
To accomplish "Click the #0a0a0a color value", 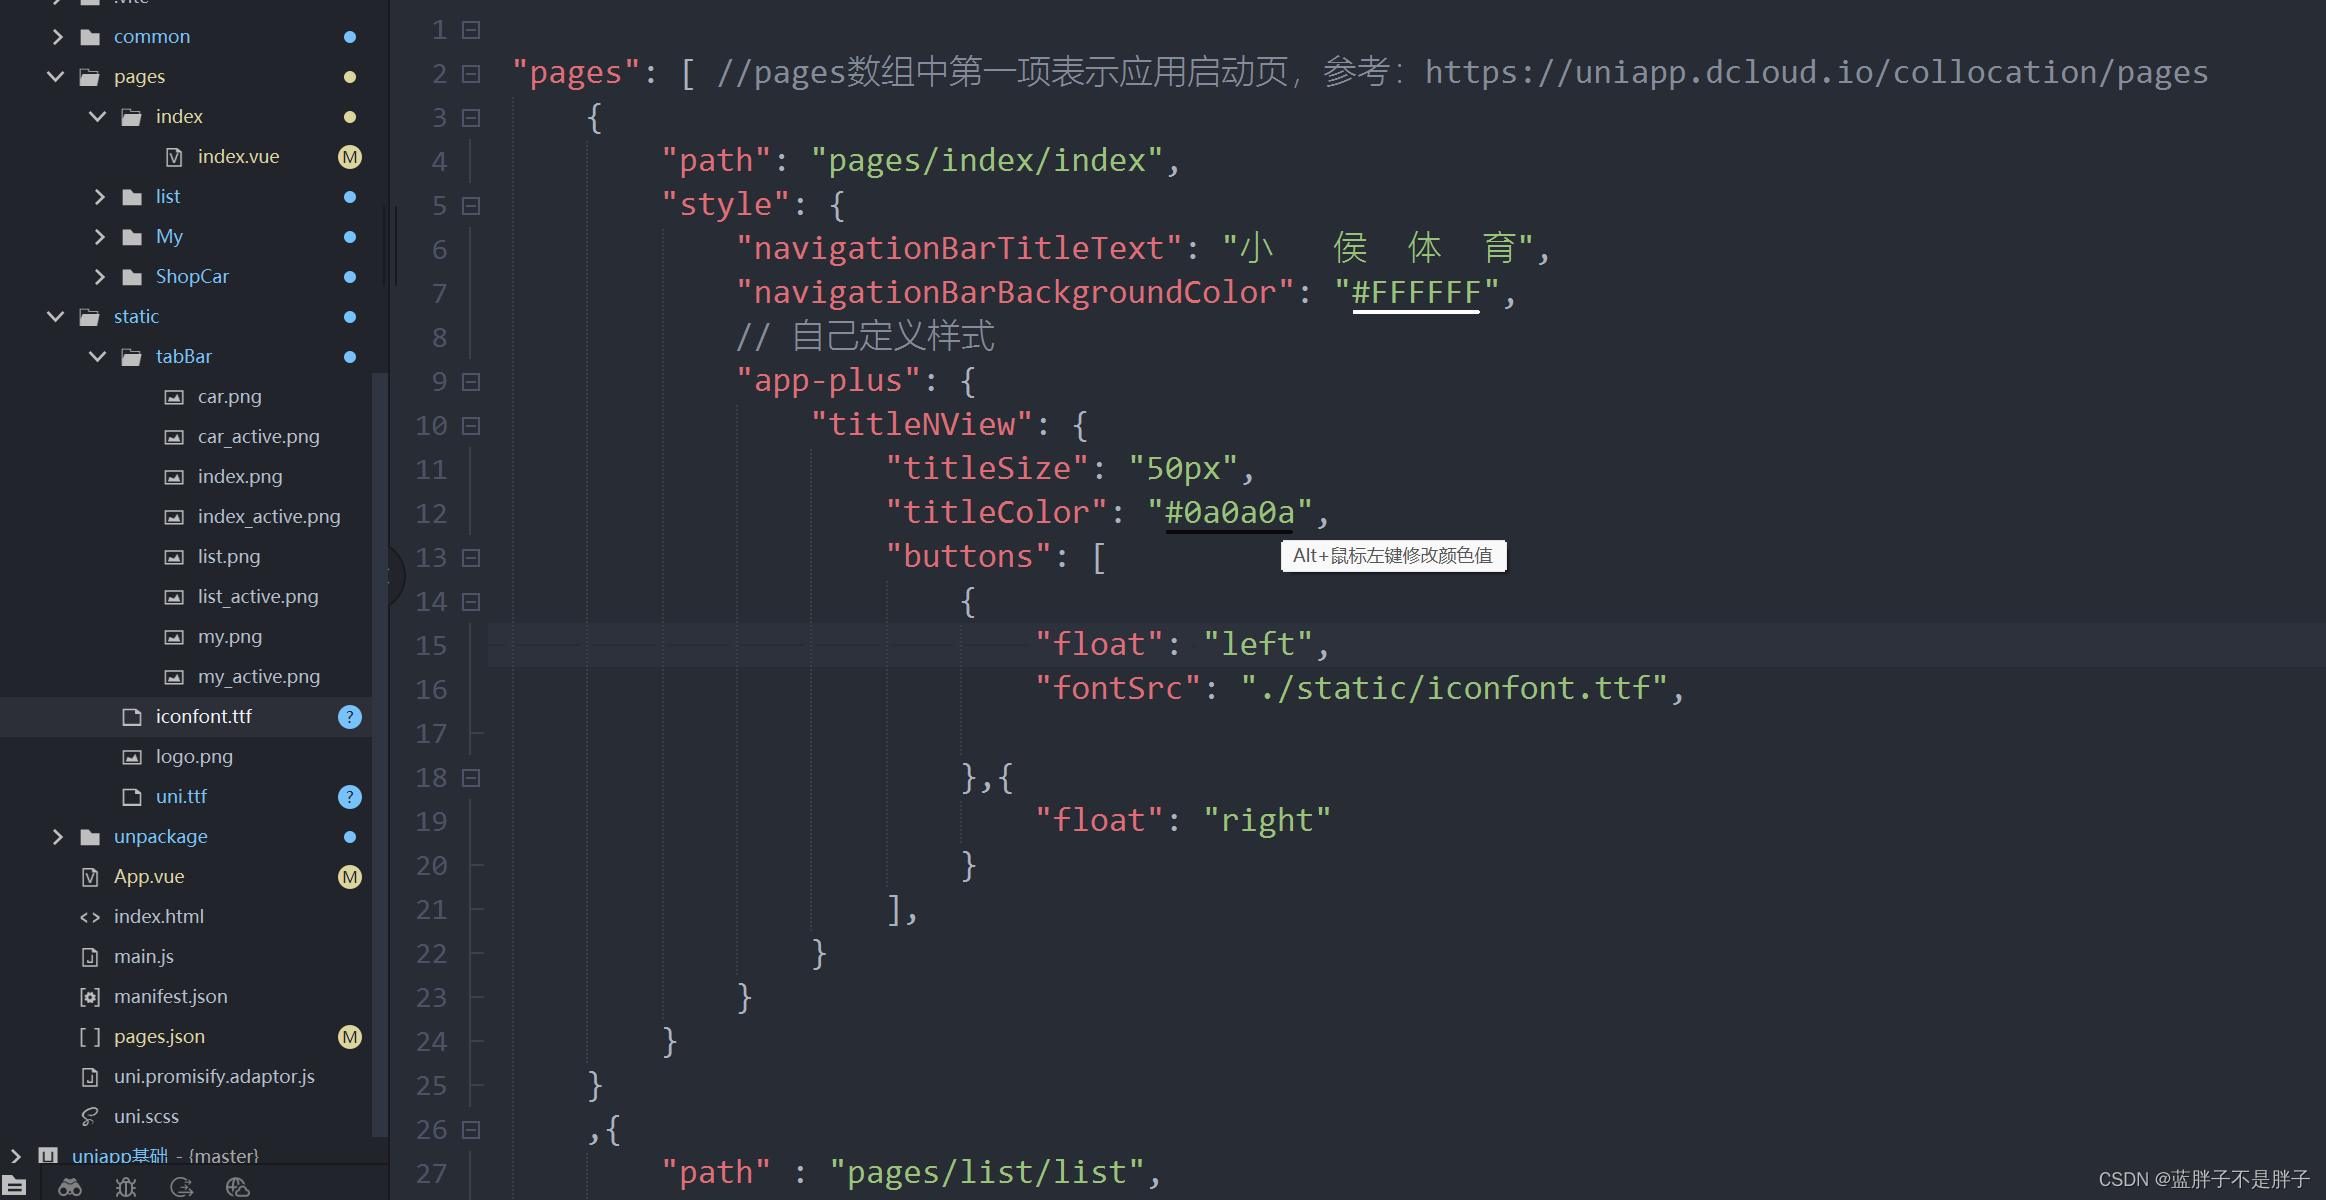I will click(x=1229, y=513).
